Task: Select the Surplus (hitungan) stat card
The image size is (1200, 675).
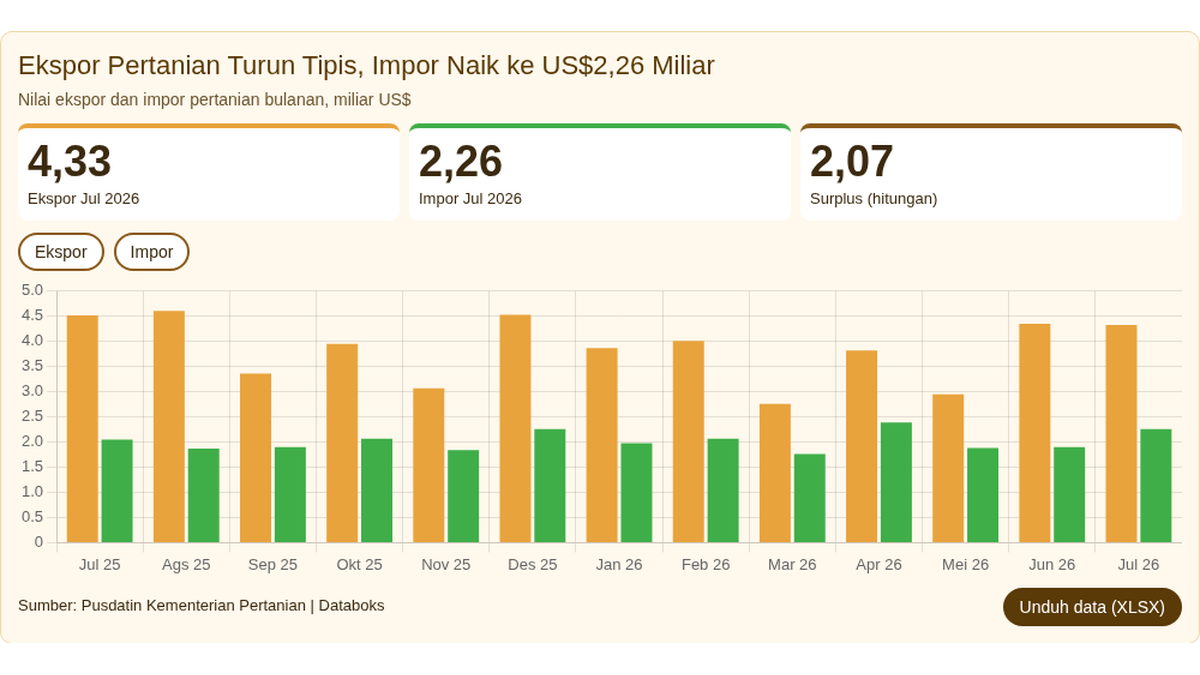Action: 991,172
